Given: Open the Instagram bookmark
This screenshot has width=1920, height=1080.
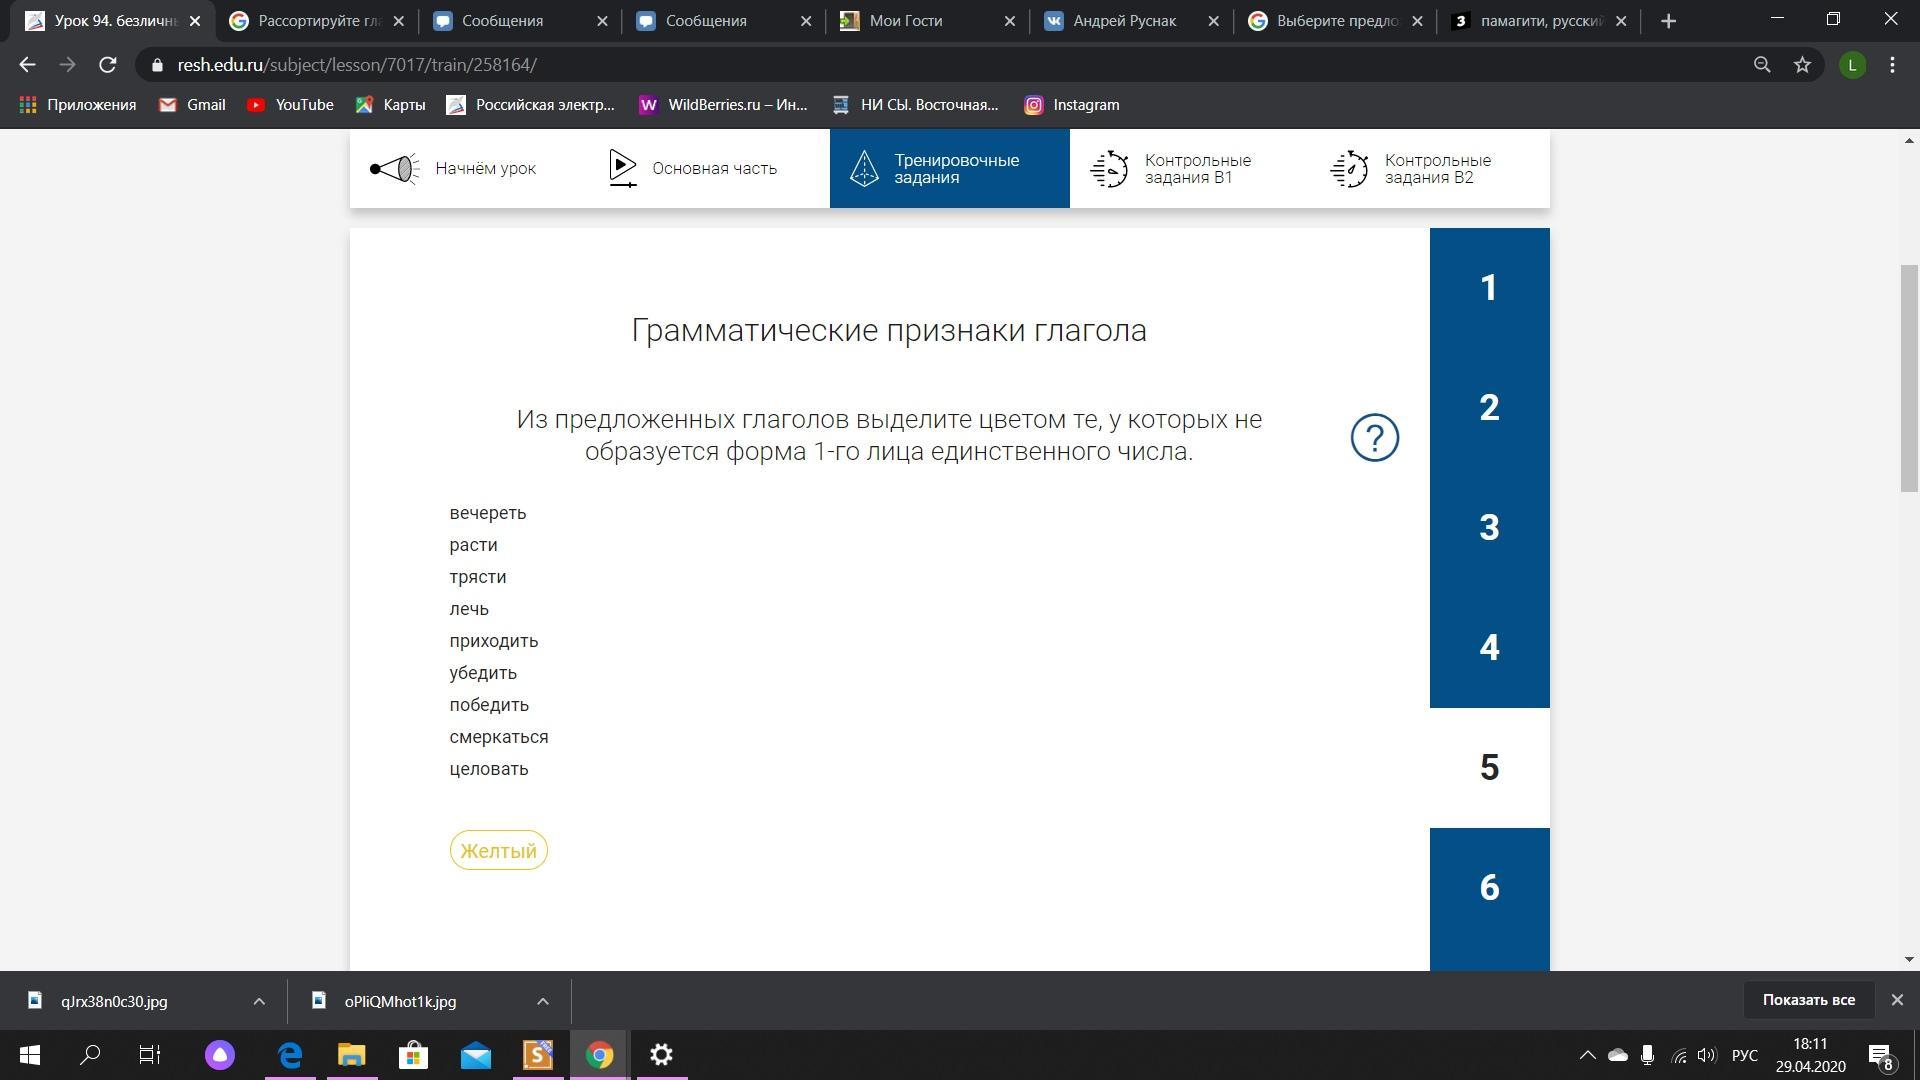Looking at the screenshot, I should (x=1071, y=105).
